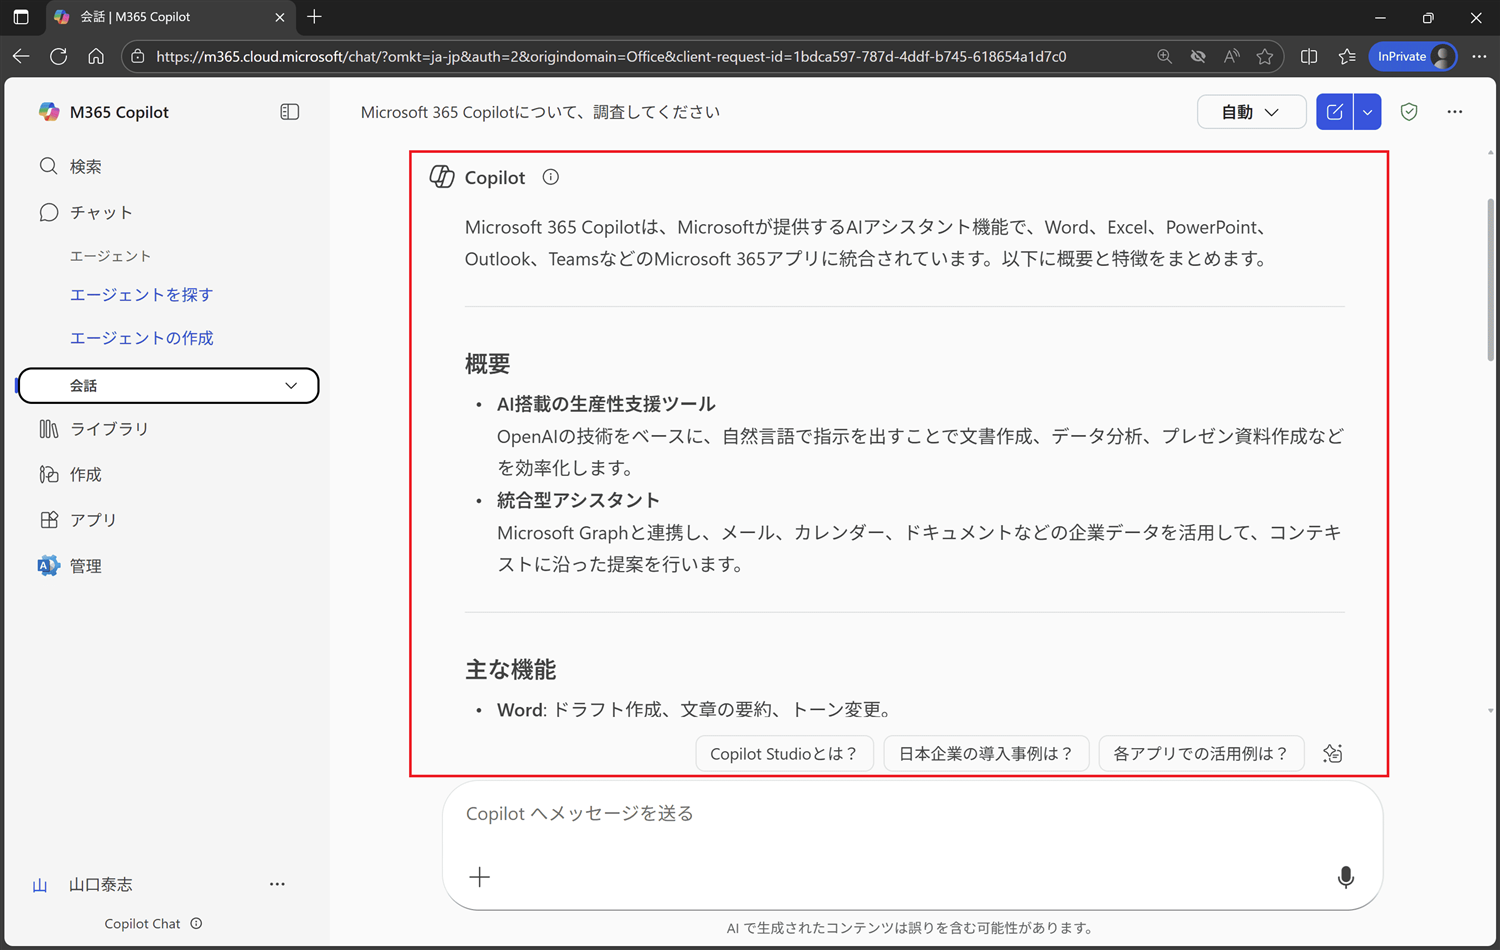Click エージェントの作成 link
Image resolution: width=1500 pixels, height=950 pixels.
(141, 338)
